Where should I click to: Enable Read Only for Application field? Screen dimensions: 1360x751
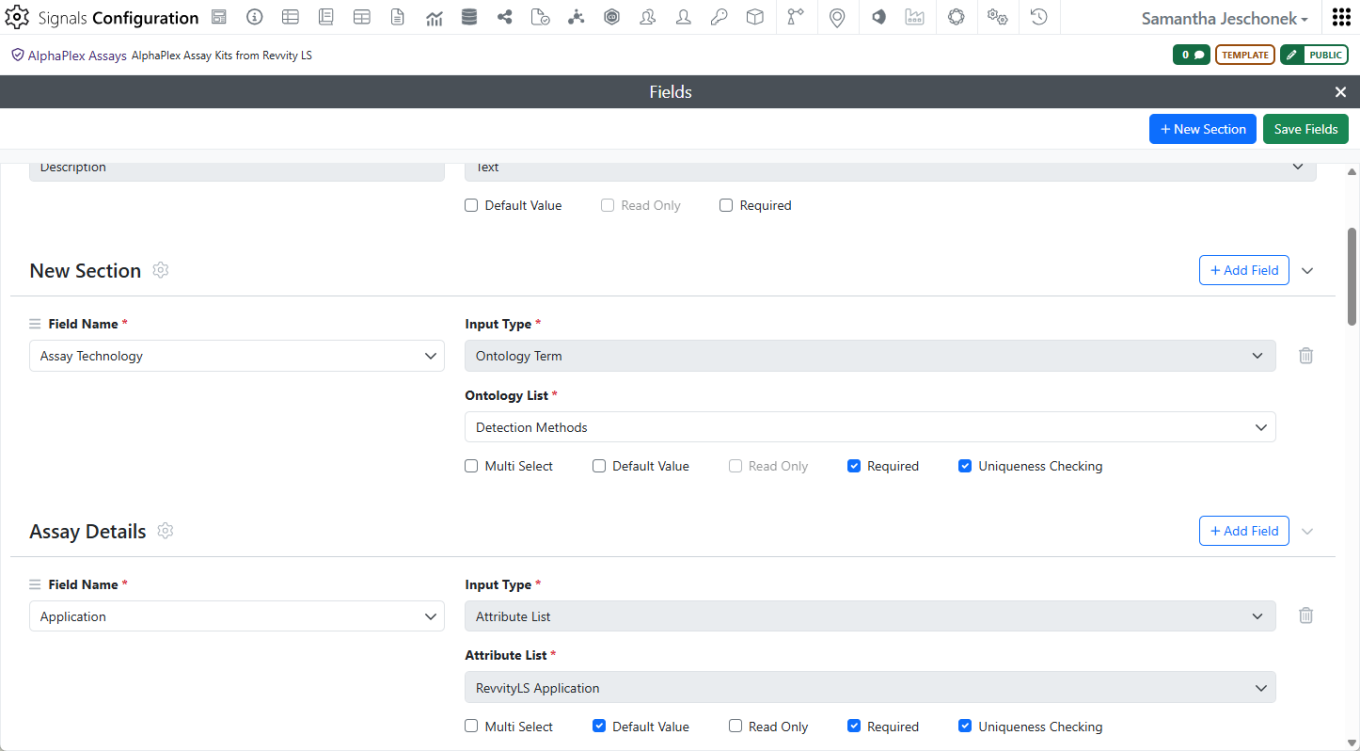tap(735, 727)
